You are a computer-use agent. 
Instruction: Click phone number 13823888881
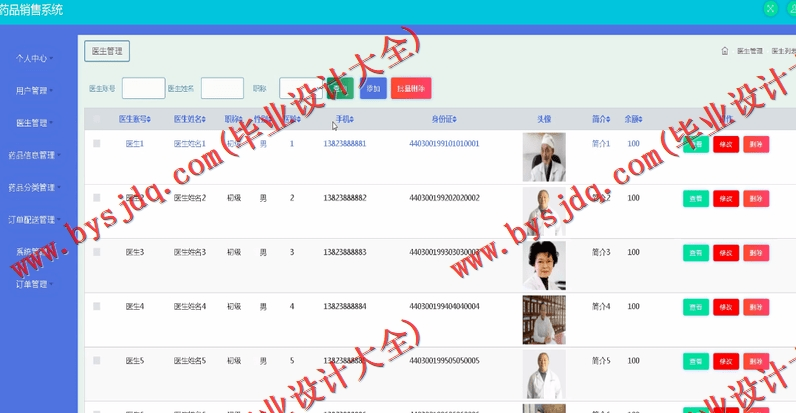click(x=345, y=144)
